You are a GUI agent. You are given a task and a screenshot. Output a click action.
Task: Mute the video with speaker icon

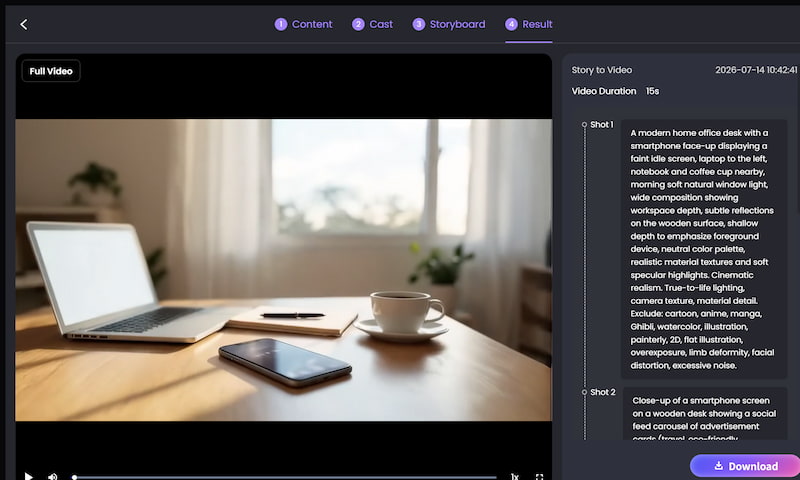point(52,476)
